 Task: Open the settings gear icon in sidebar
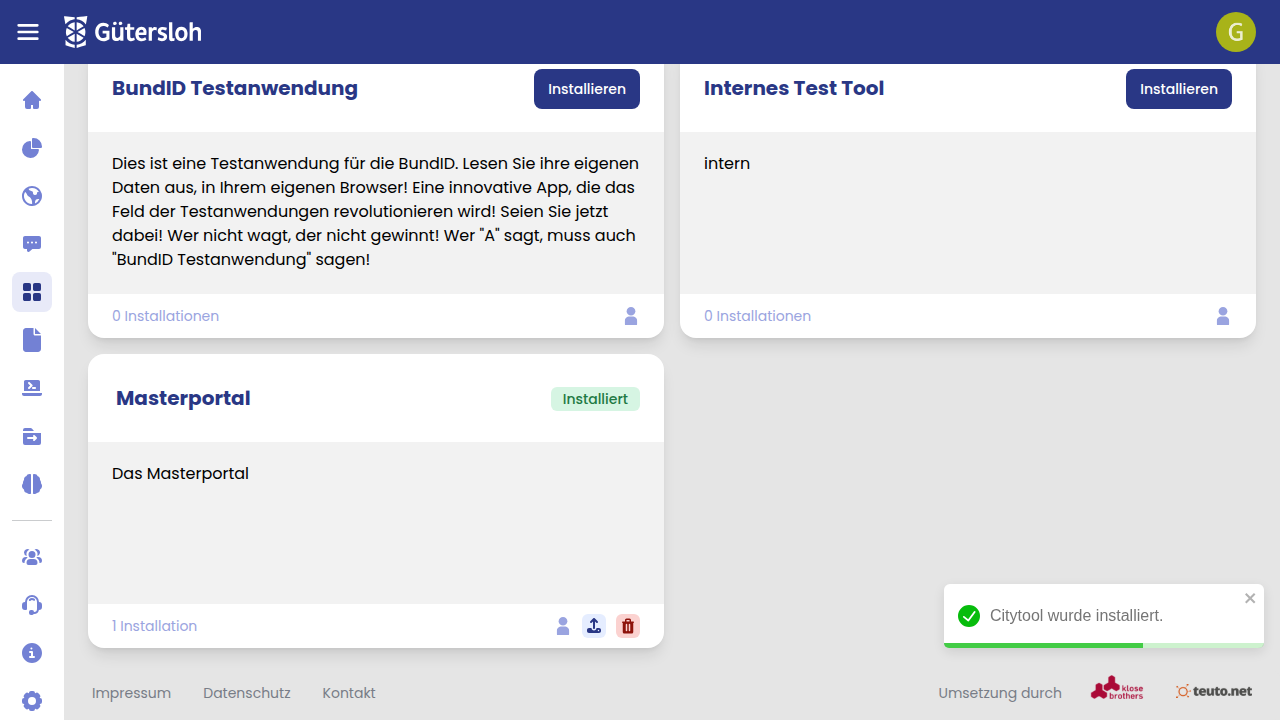(x=32, y=701)
